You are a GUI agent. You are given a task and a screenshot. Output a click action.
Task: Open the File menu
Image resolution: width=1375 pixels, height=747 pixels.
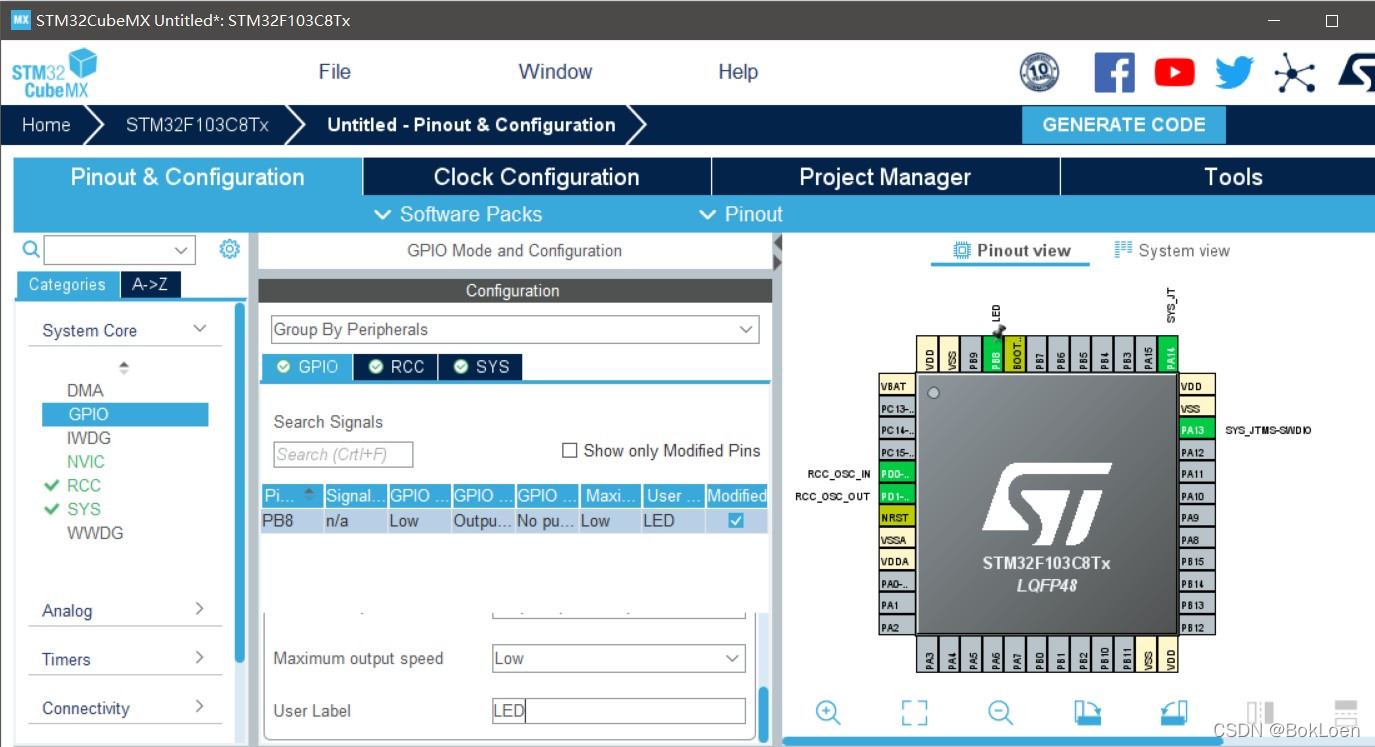click(335, 72)
